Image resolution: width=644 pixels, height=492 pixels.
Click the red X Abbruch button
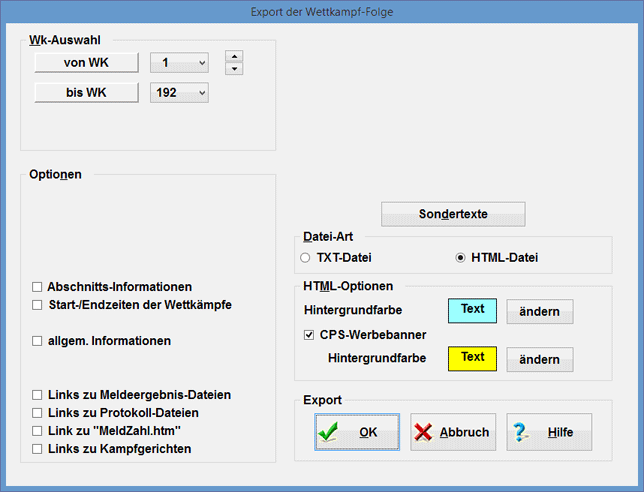pyautogui.click(x=450, y=433)
